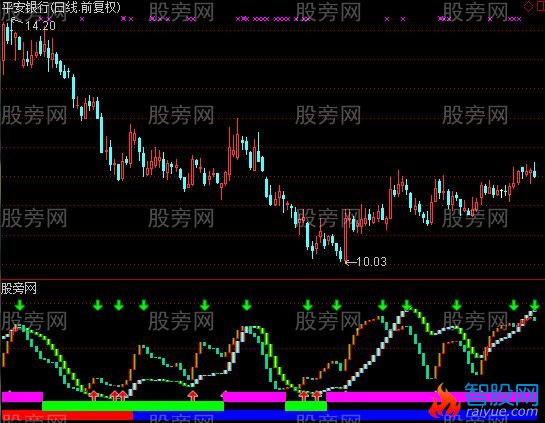Click the red diamond icon in chart corner
This screenshot has height=423, width=545.
pyautogui.click(x=528, y=6)
